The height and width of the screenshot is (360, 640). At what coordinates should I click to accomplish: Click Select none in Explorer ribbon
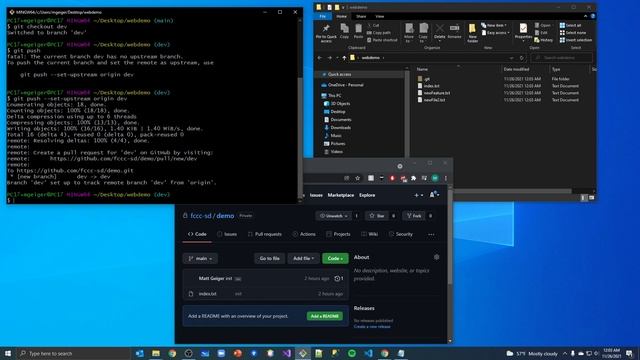coord(573,33)
